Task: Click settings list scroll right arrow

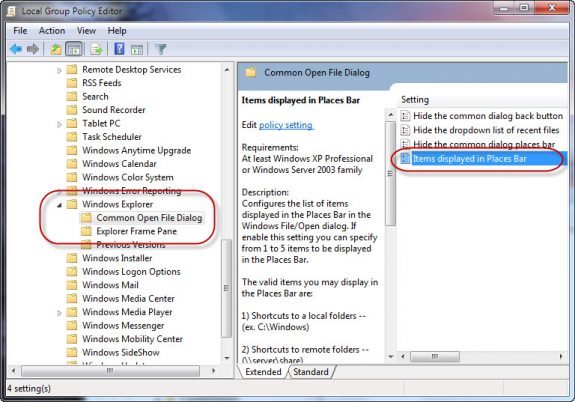Action: pos(561,357)
